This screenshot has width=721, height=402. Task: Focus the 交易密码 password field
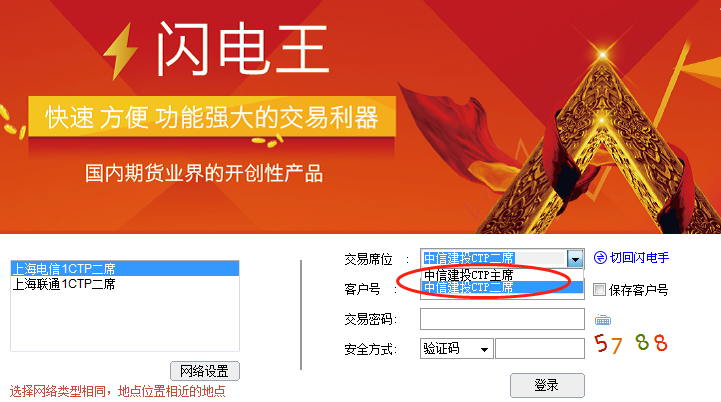[502, 319]
